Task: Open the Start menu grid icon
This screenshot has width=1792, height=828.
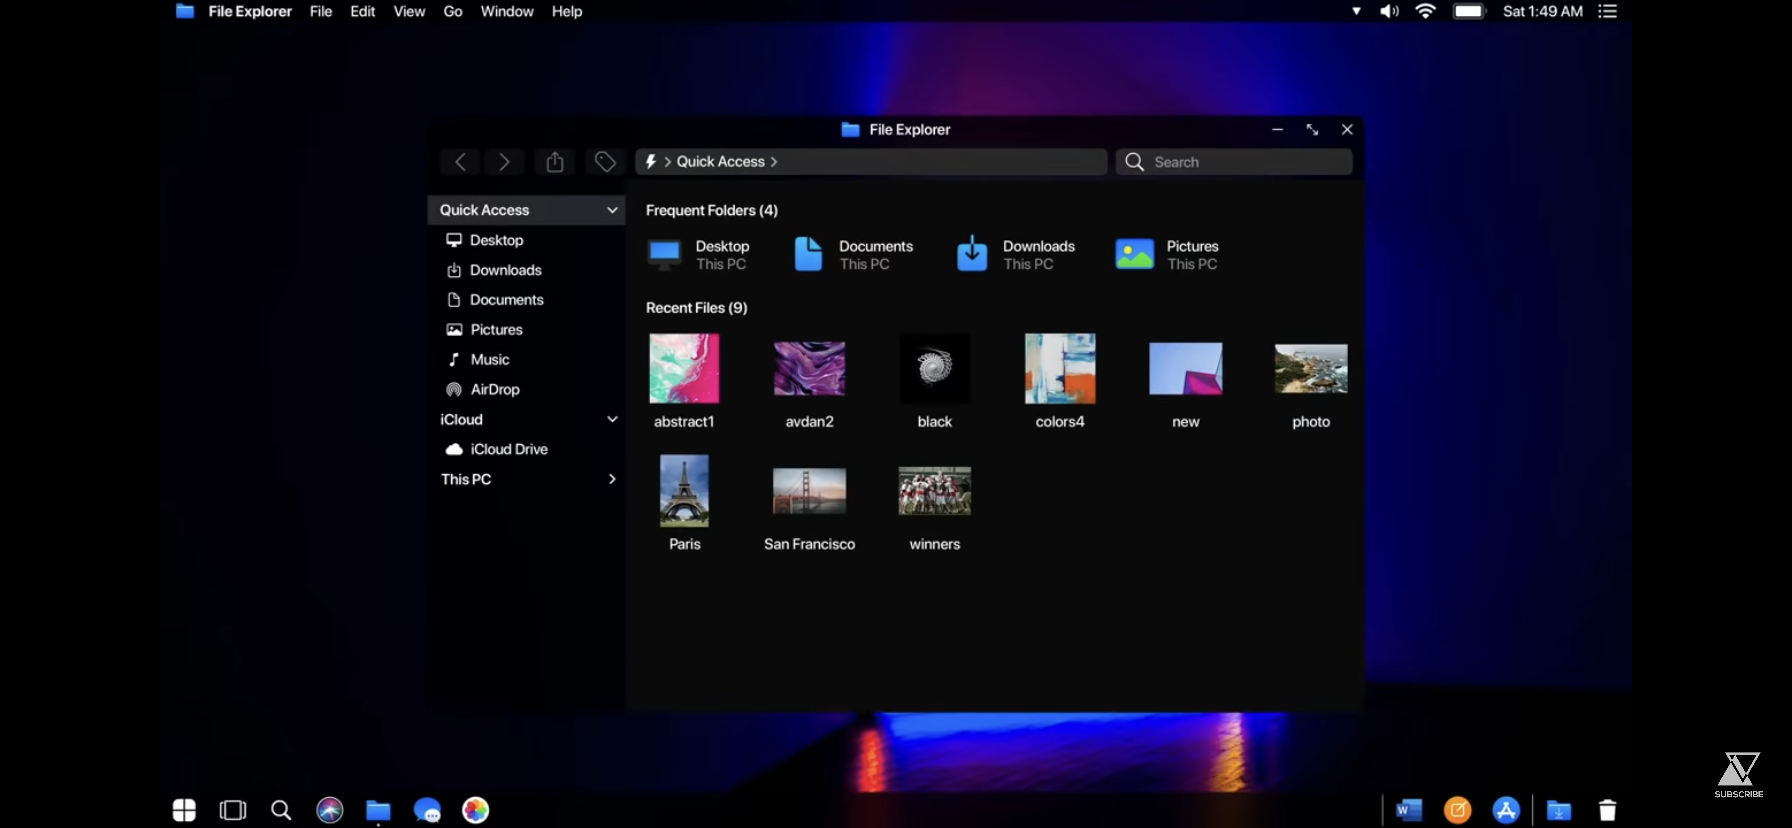Action: (184, 810)
